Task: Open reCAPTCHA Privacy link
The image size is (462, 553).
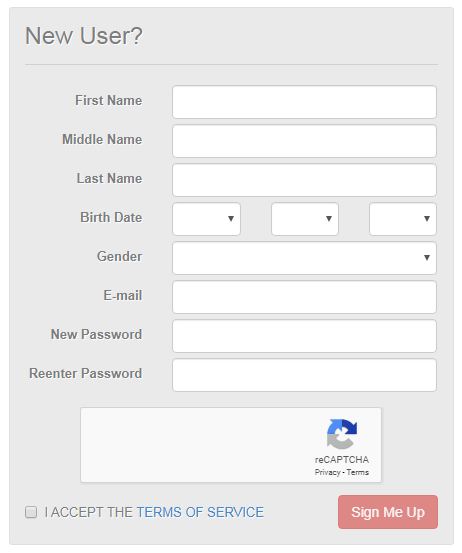Action: coord(327,472)
